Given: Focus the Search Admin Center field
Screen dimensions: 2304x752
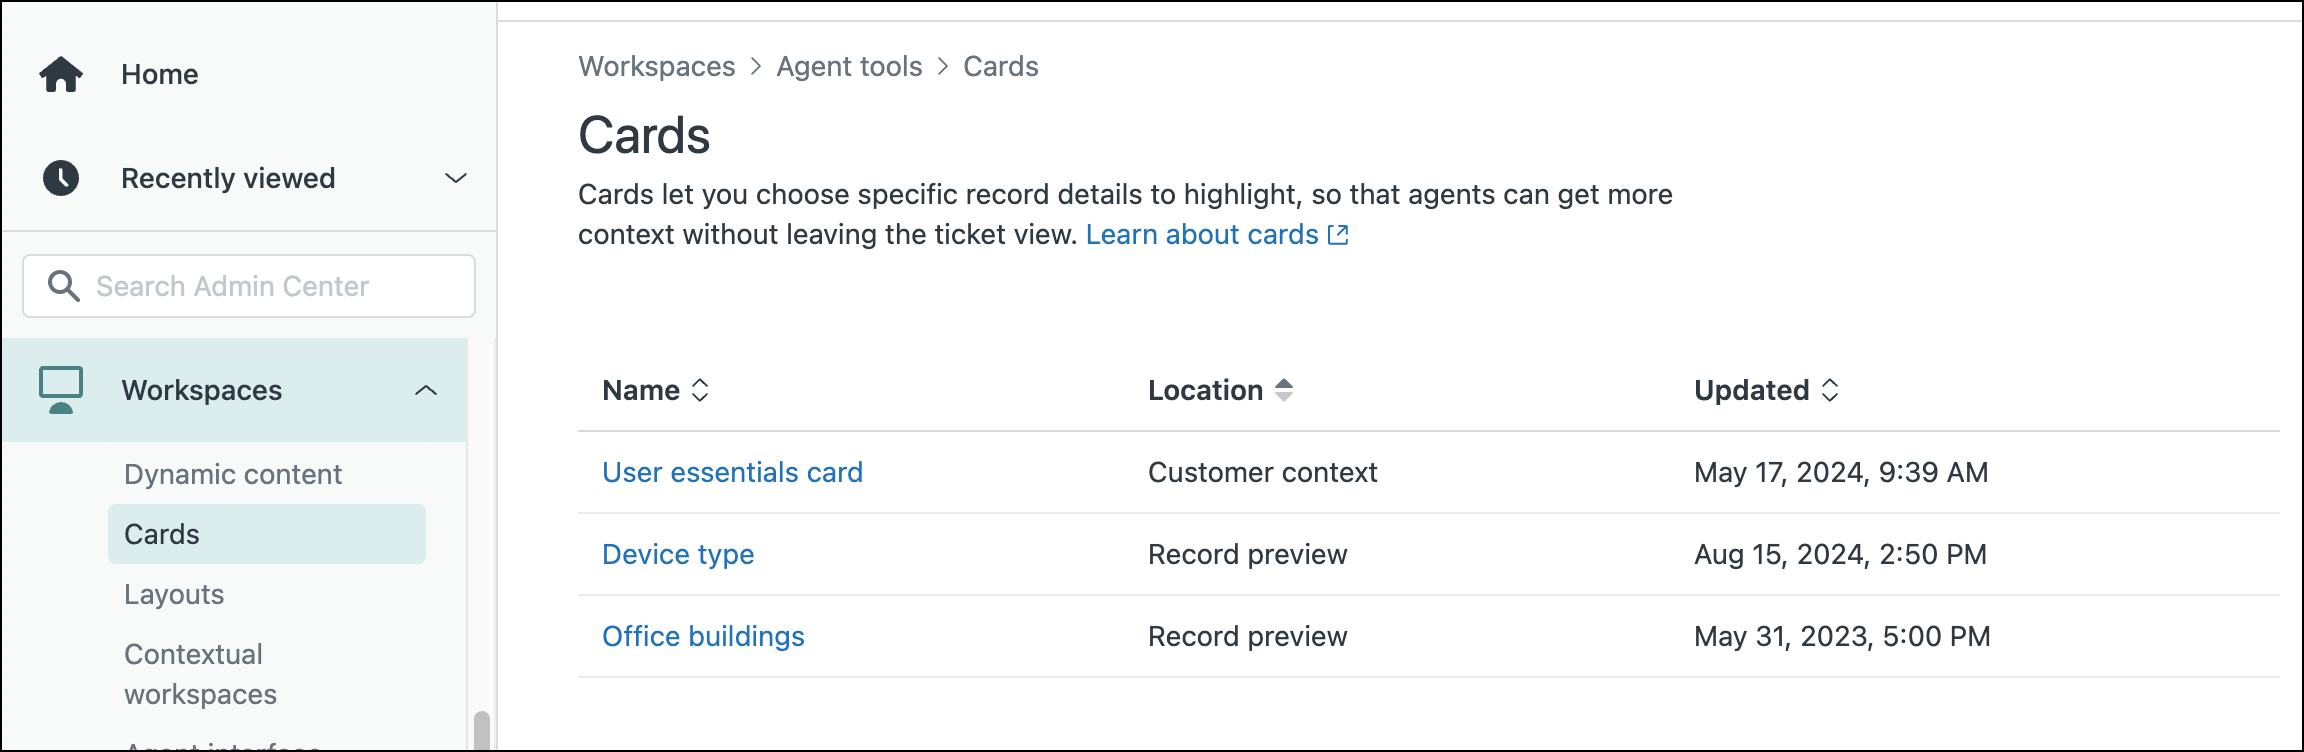Looking at the screenshot, I should 249,286.
